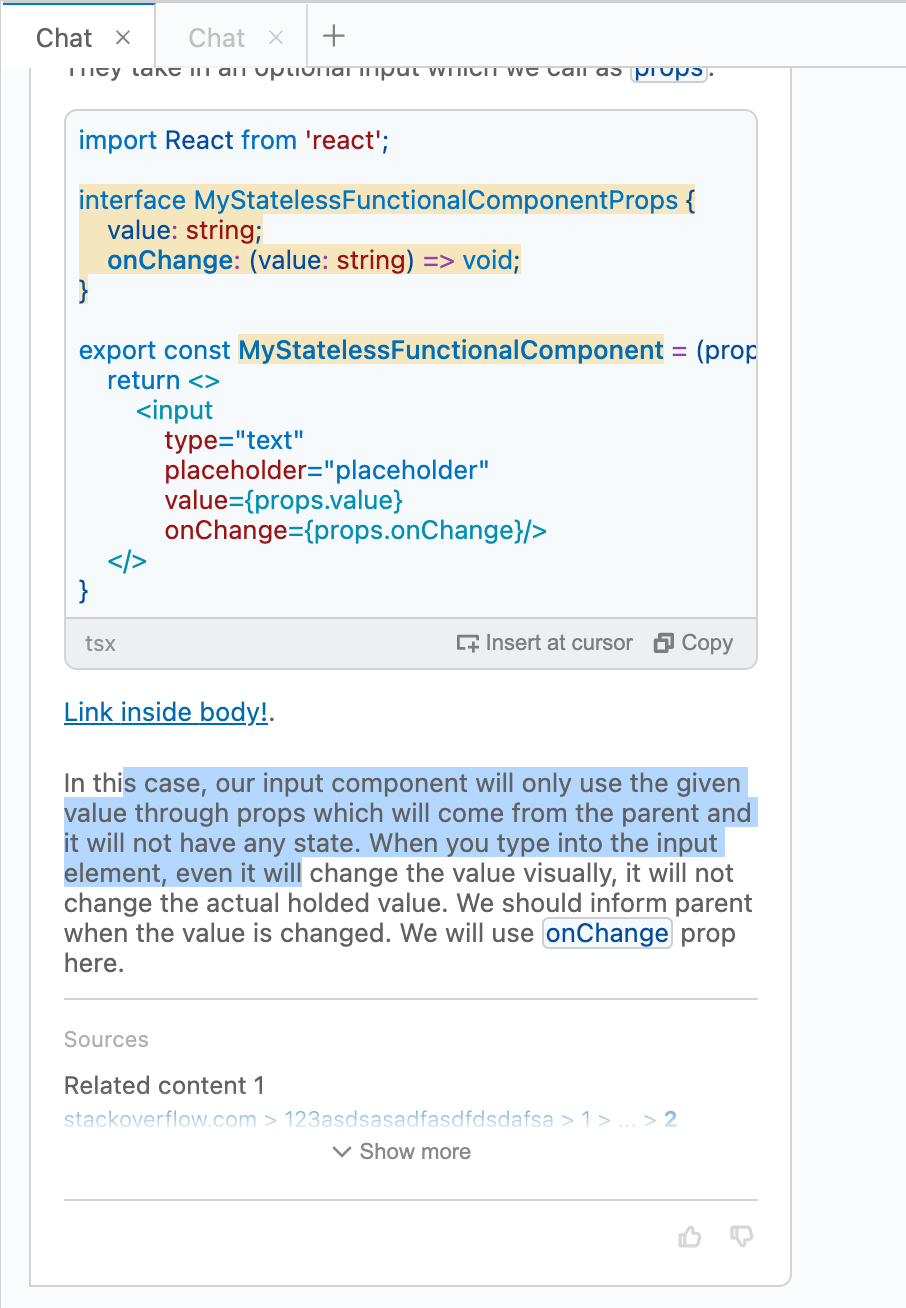Click the '<input' code line
The width and height of the screenshot is (906, 1308).
coord(175,410)
